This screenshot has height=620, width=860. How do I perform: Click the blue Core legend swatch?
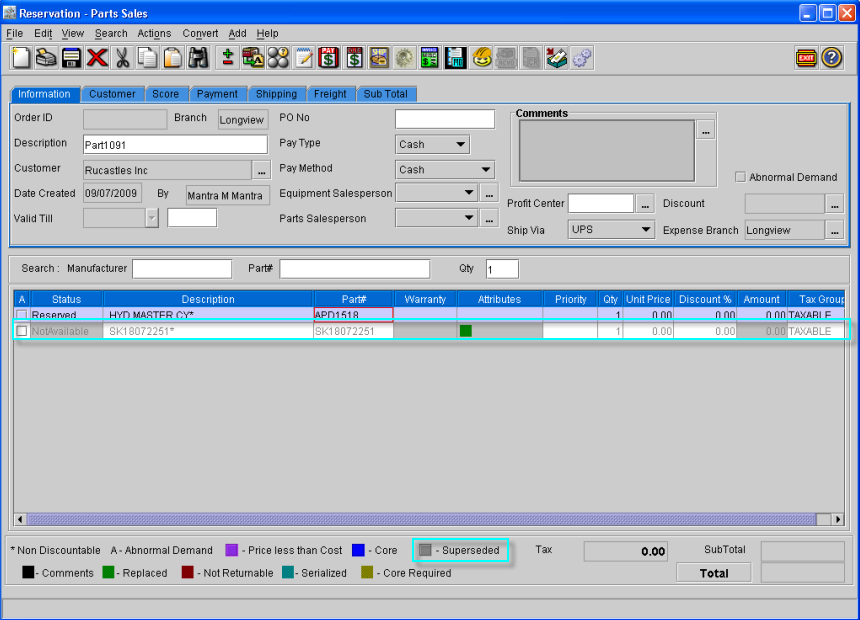point(358,550)
